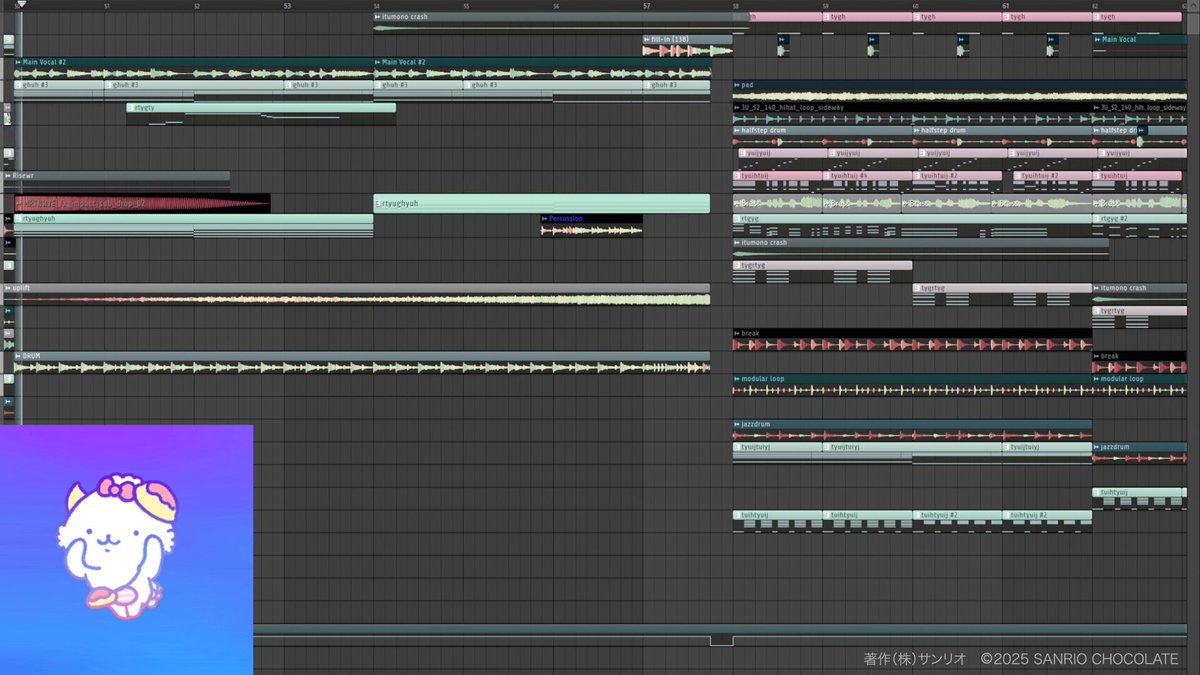Screen dimensions: 1200x675
Task: Click bar 53 on the timeline ruler
Action: pos(287,6)
